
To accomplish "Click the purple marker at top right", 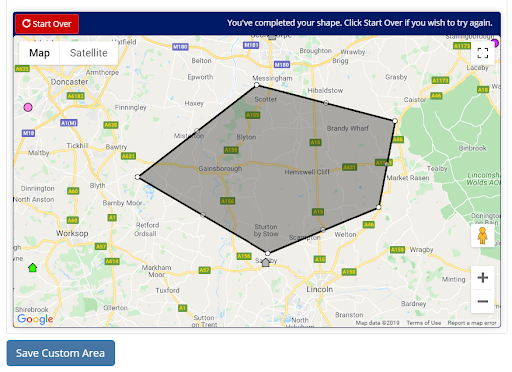I will point(495,43).
